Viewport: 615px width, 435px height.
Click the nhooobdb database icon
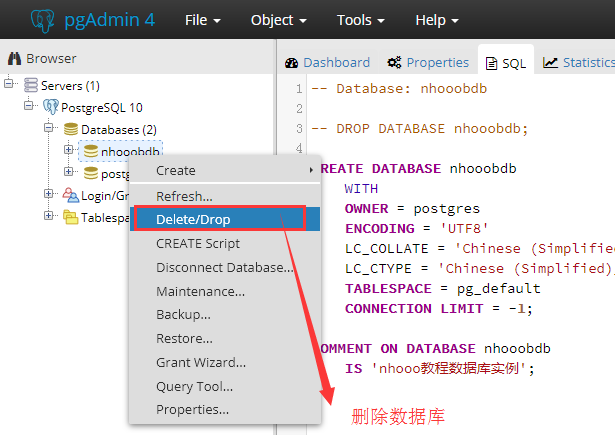pyautogui.click(x=91, y=151)
